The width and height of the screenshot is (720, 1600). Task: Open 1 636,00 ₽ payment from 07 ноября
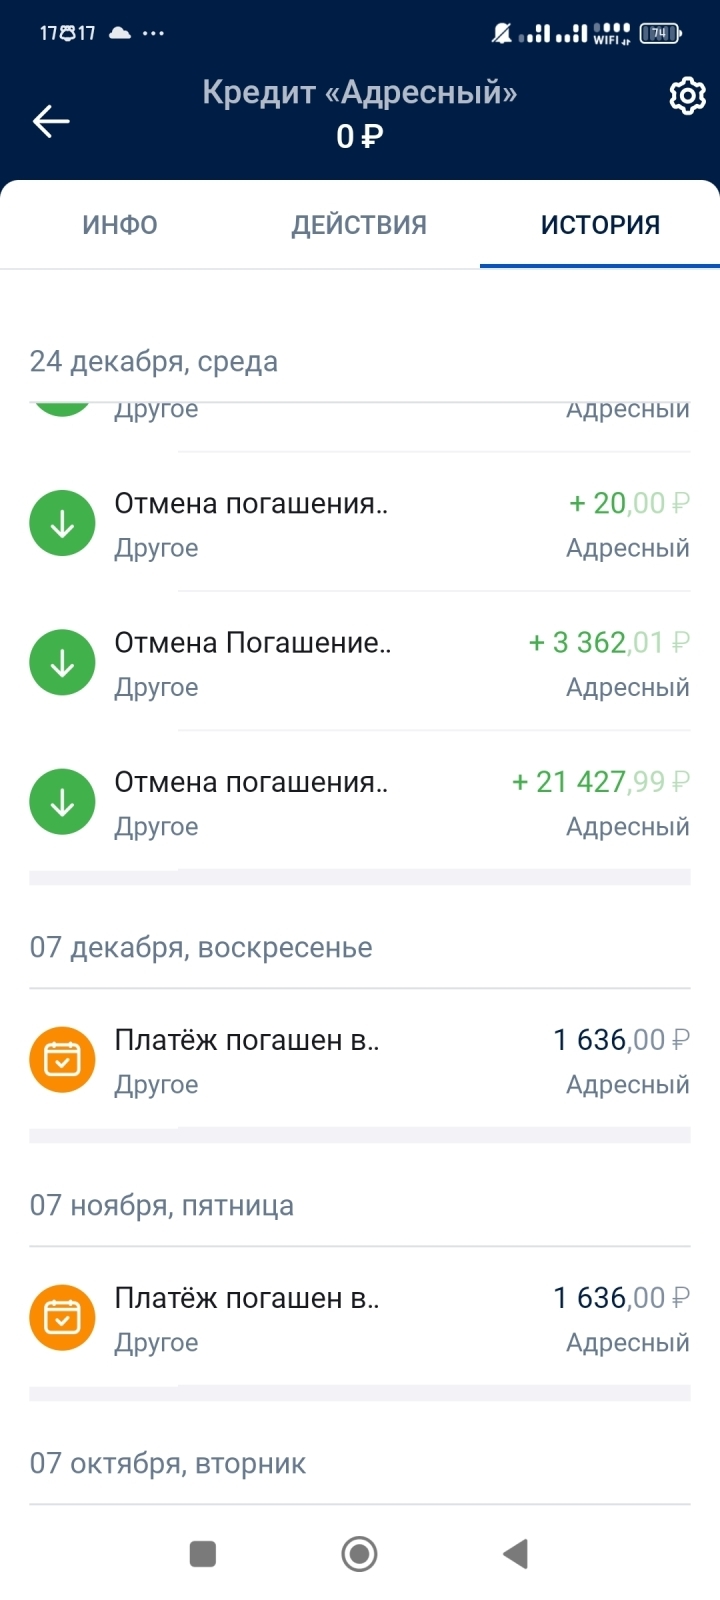coord(621,1298)
